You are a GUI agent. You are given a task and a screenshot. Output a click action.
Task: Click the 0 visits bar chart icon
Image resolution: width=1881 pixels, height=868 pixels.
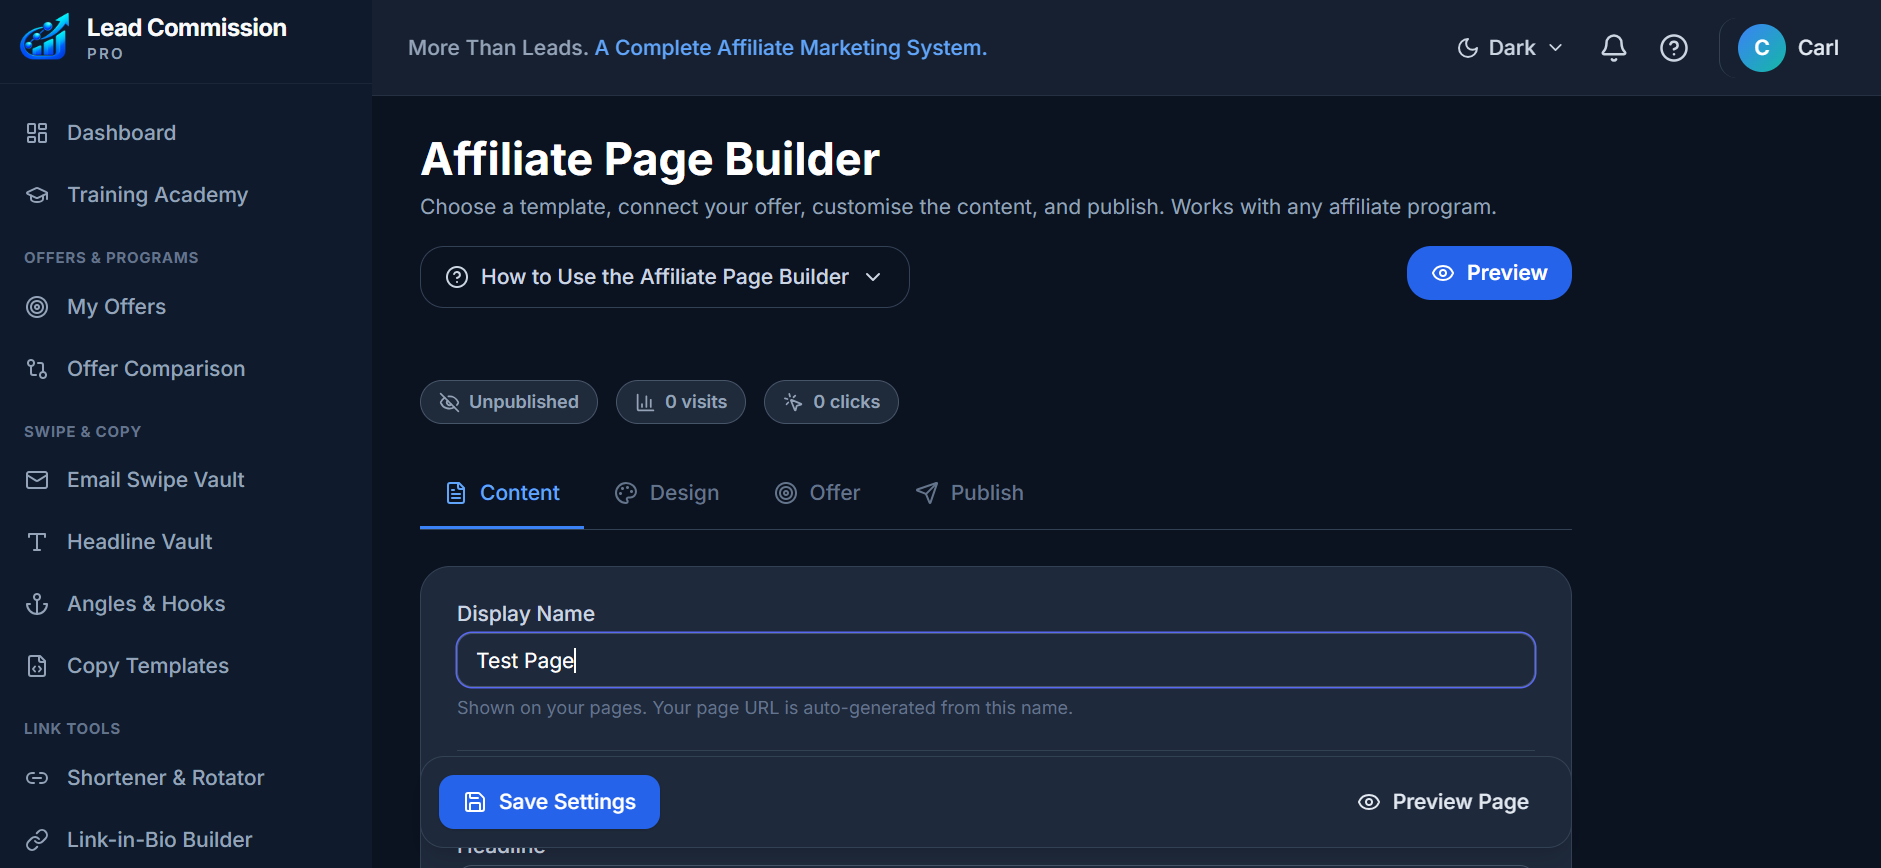[x=645, y=402]
